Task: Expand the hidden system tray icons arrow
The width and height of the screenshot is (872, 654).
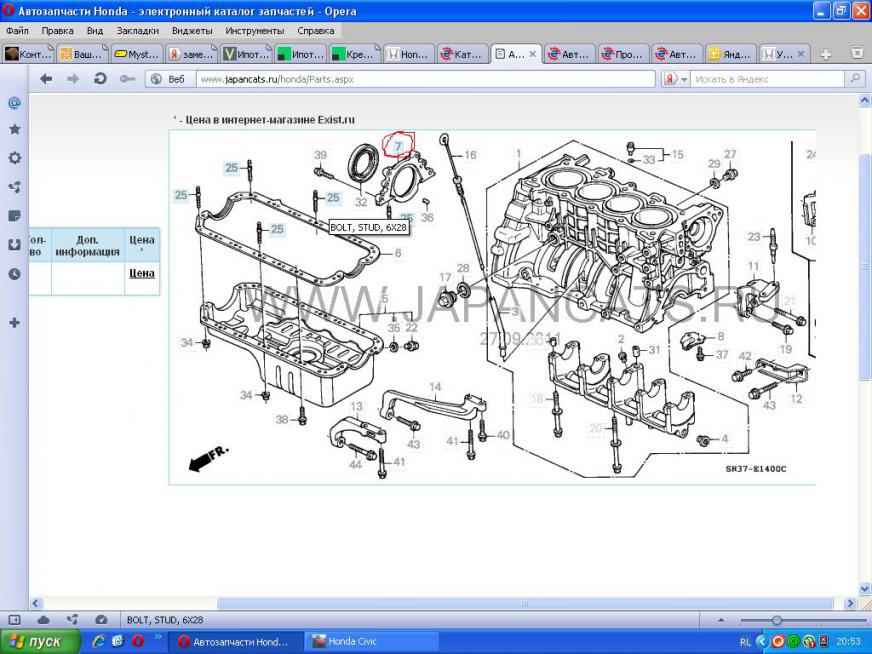Action: pos(762,642)
